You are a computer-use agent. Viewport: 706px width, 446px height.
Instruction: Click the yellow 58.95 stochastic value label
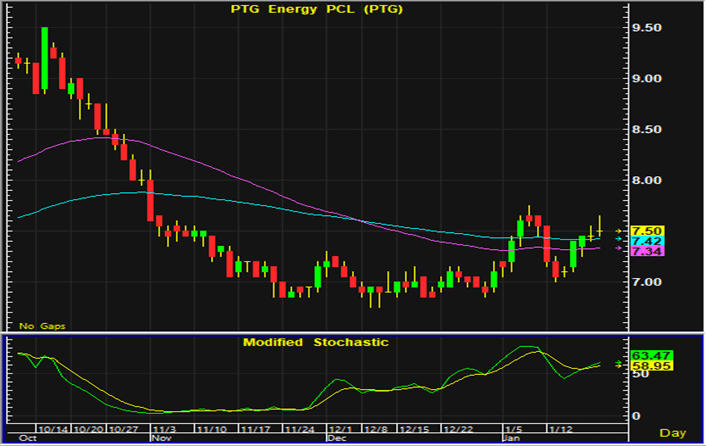pyautogui.click(x=652, y=366)
